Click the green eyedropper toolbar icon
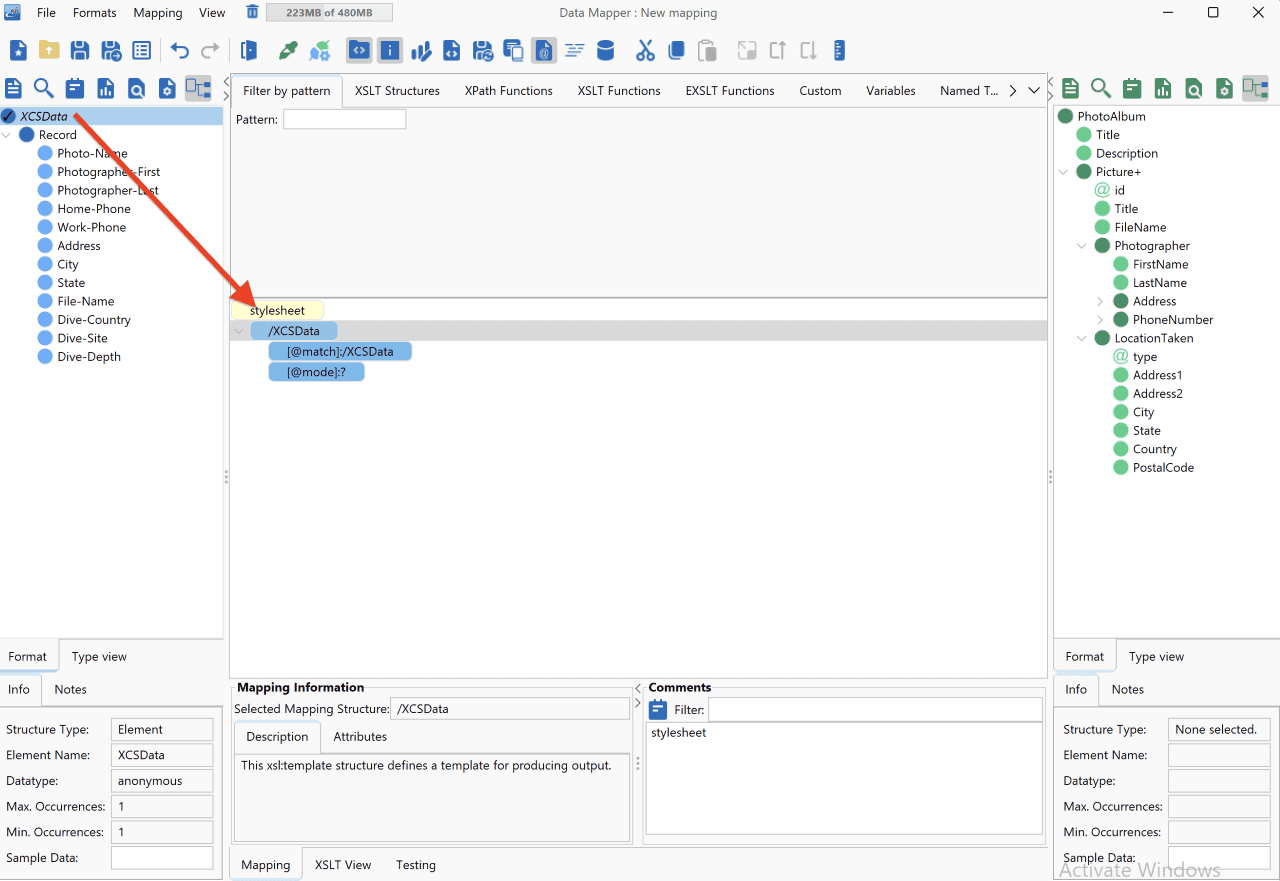The image size is (1280, 881). (288, 50)
